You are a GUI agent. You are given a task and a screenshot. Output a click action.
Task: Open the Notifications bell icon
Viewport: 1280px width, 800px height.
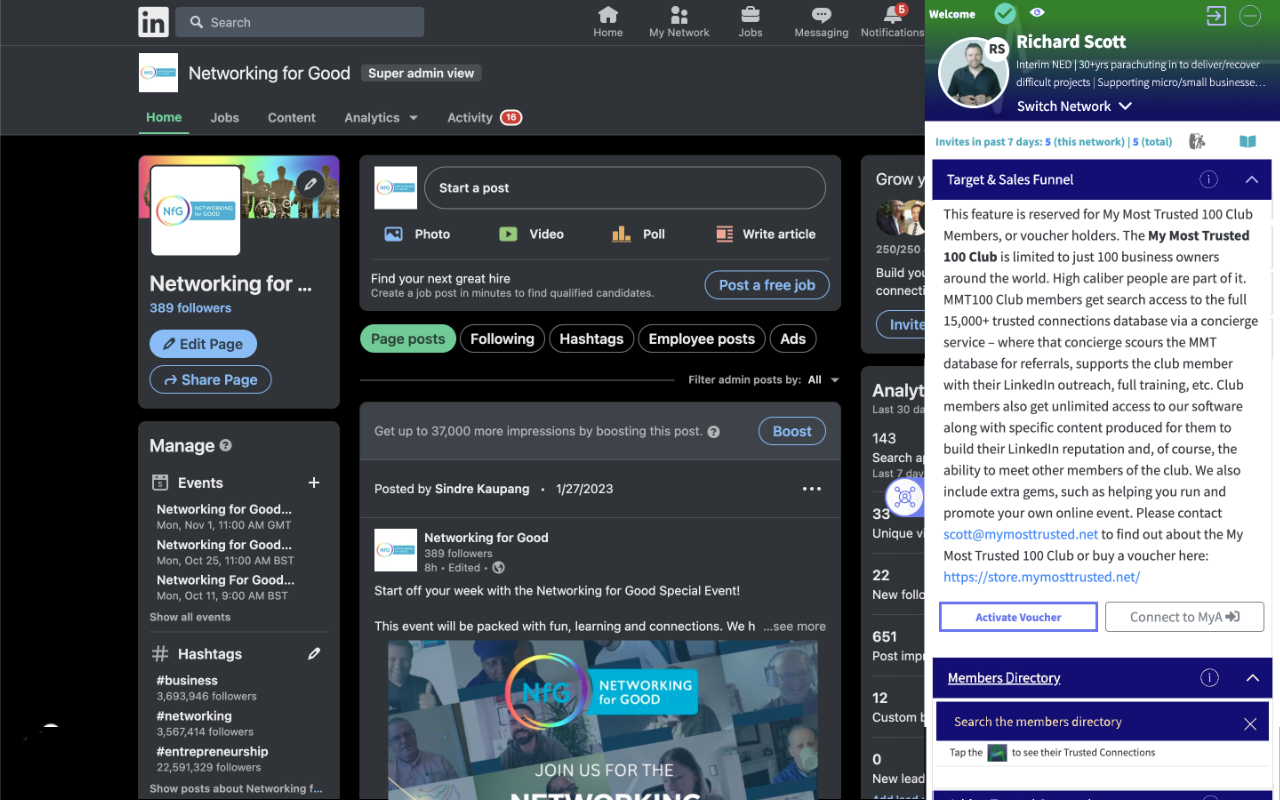tap(891, 21)
